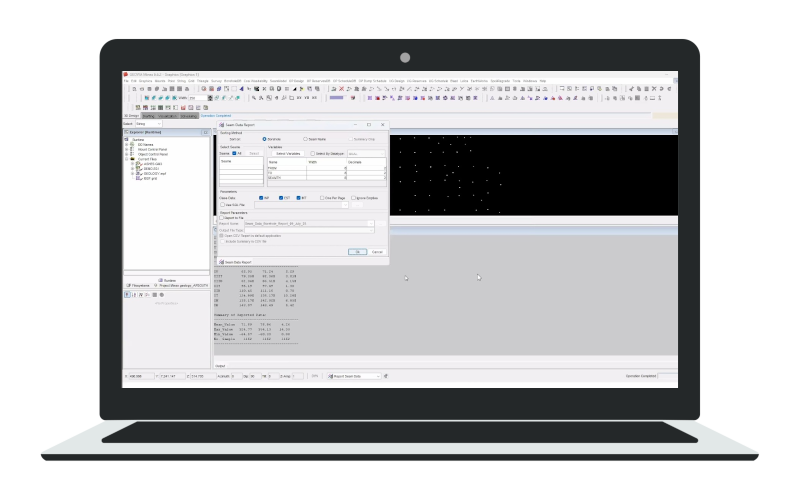Click the Dip value field in the status bar
Screen dimensions: 800x500
[x=255, y=376]
